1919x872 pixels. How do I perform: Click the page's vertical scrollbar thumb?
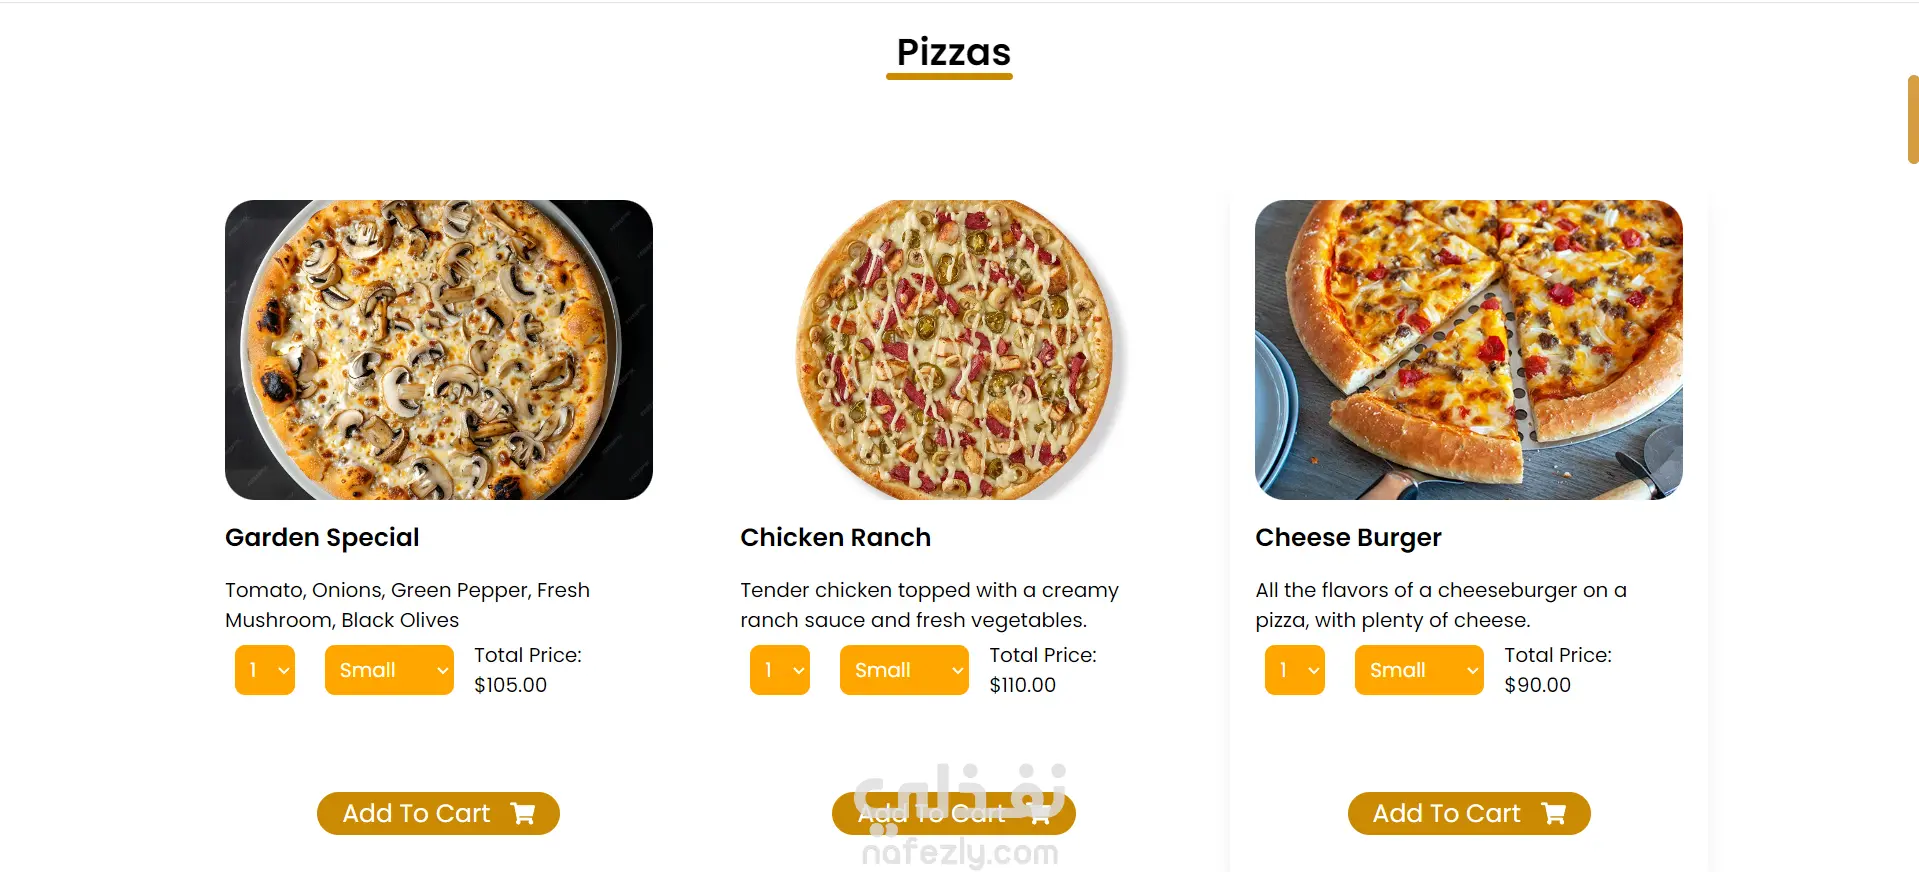pyautogui.click(x=1912, y=119)
